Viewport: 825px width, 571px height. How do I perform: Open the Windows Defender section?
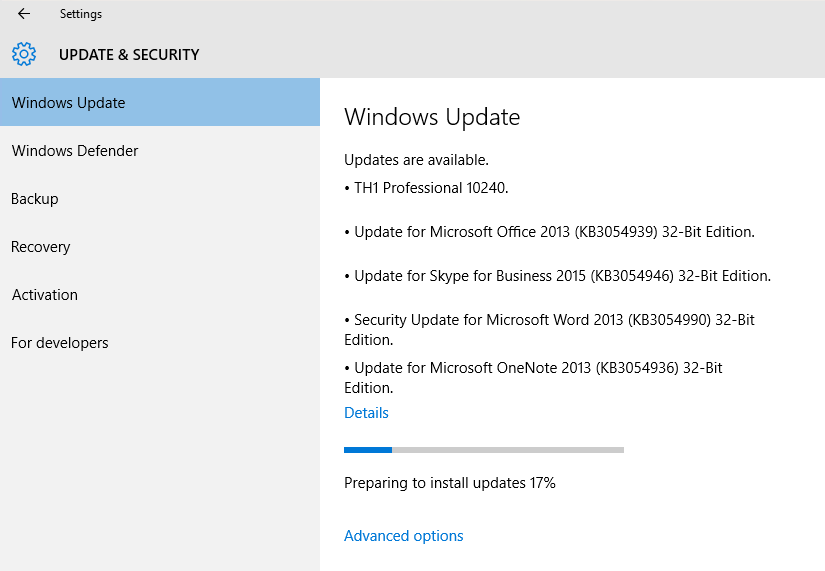coord(160,151)
